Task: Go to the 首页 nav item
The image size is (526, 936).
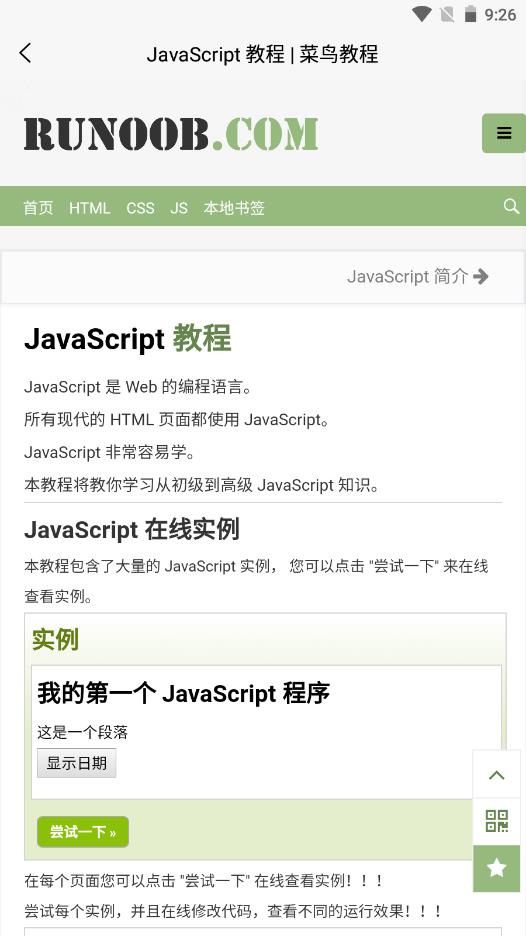Action: 38,208
